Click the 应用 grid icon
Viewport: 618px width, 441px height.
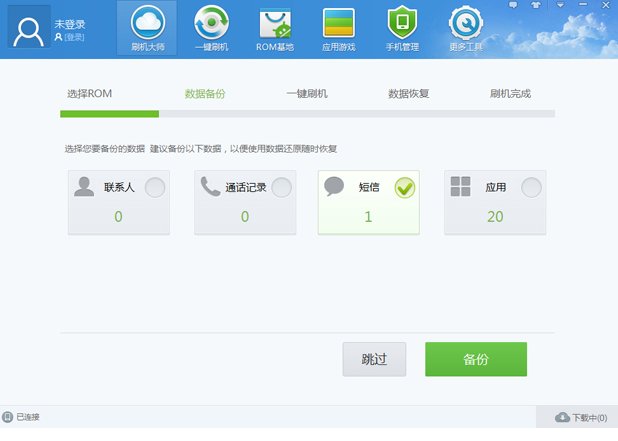(460, 186)
